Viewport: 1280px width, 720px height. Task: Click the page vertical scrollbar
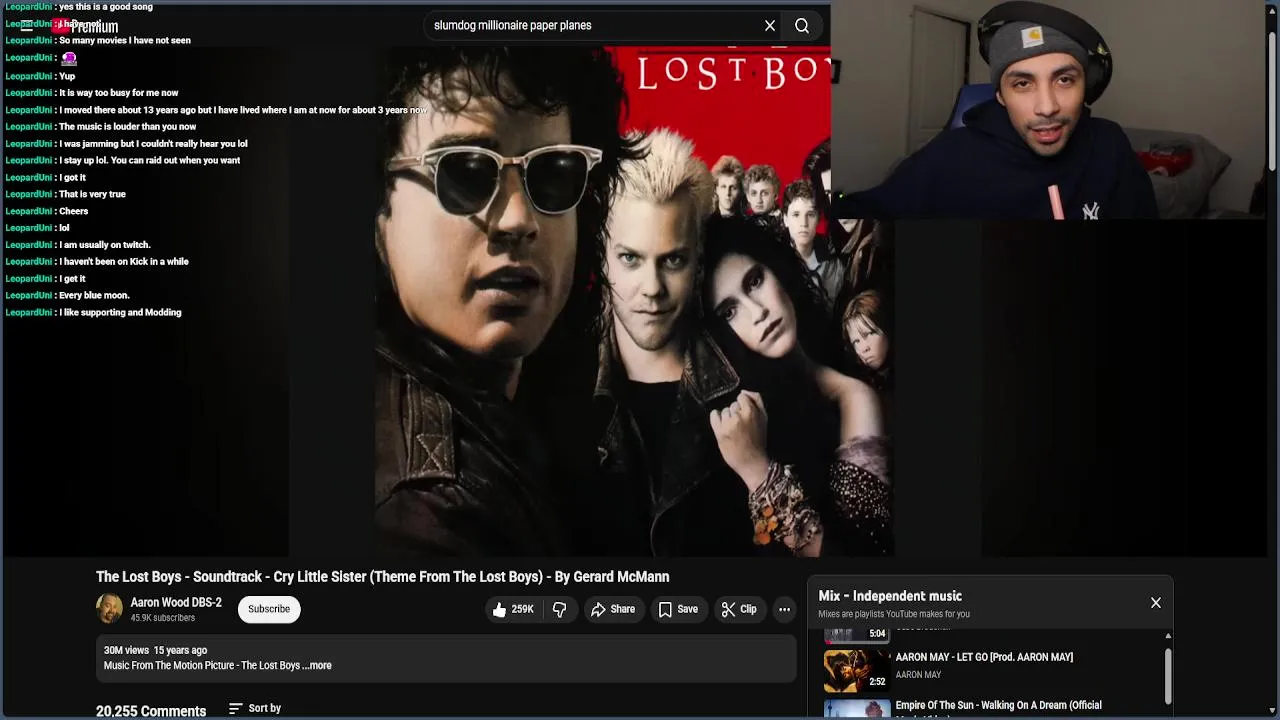(x=1272, y=100)
